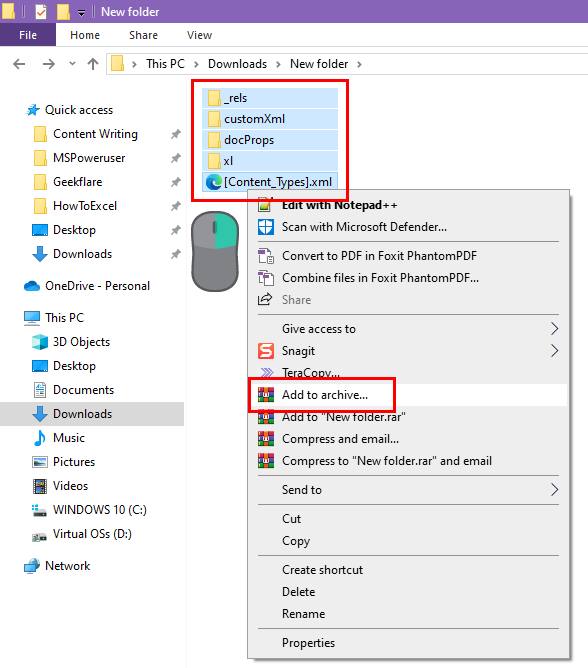The height and width of the screenshot is (668, 588).
Task: Open the recent locations dropdown arrow
Action: click(x=72, y=64)
